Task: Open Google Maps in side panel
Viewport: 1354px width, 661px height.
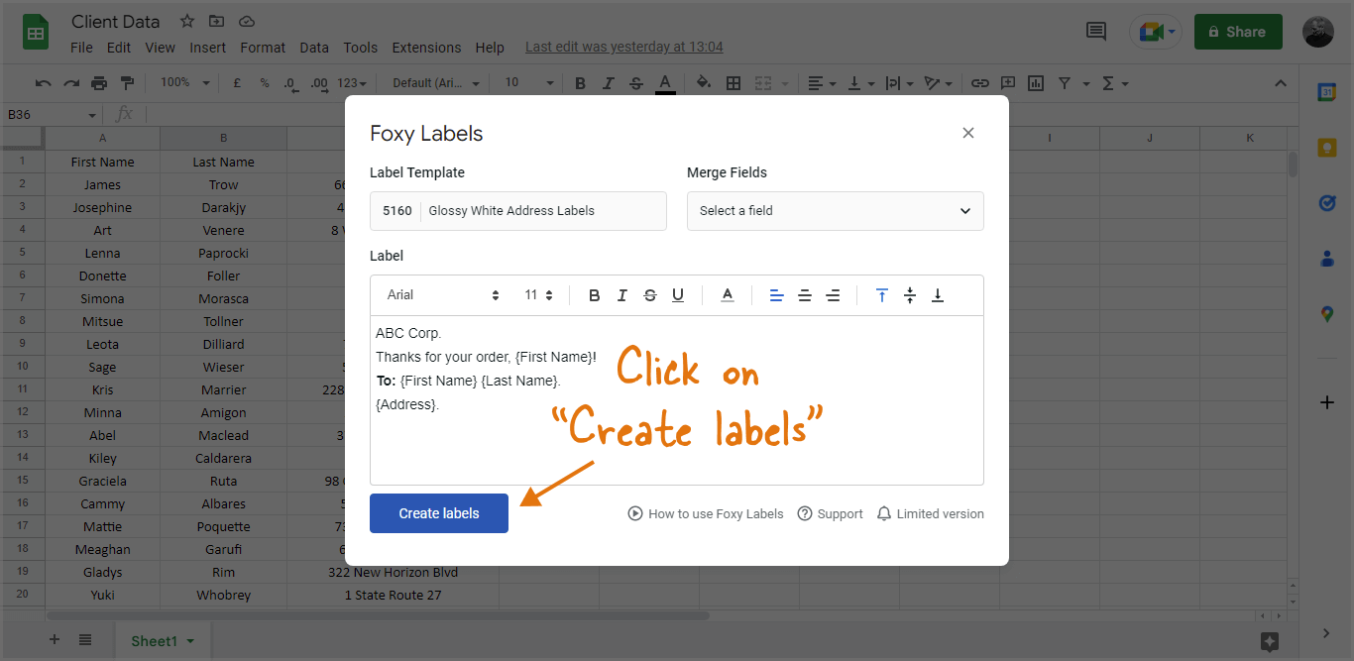Action: 1327,314
